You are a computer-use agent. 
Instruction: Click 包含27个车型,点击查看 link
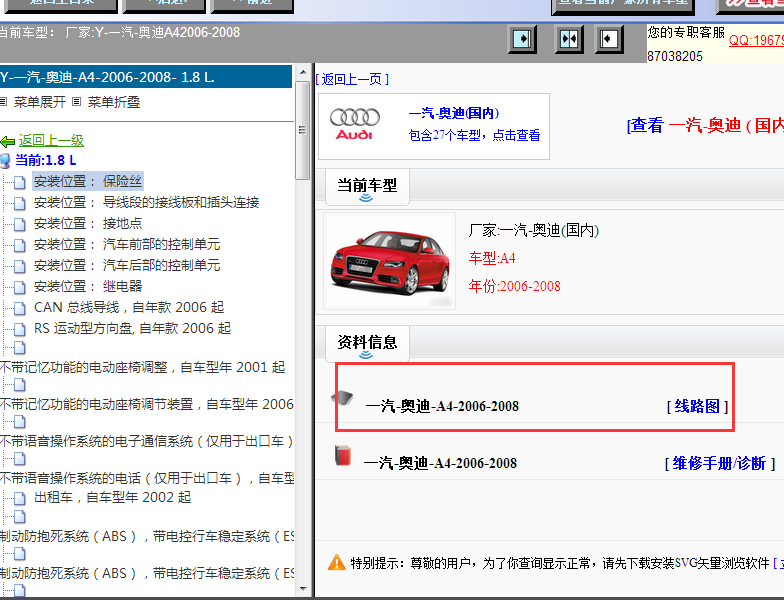[x=474, y=135]
